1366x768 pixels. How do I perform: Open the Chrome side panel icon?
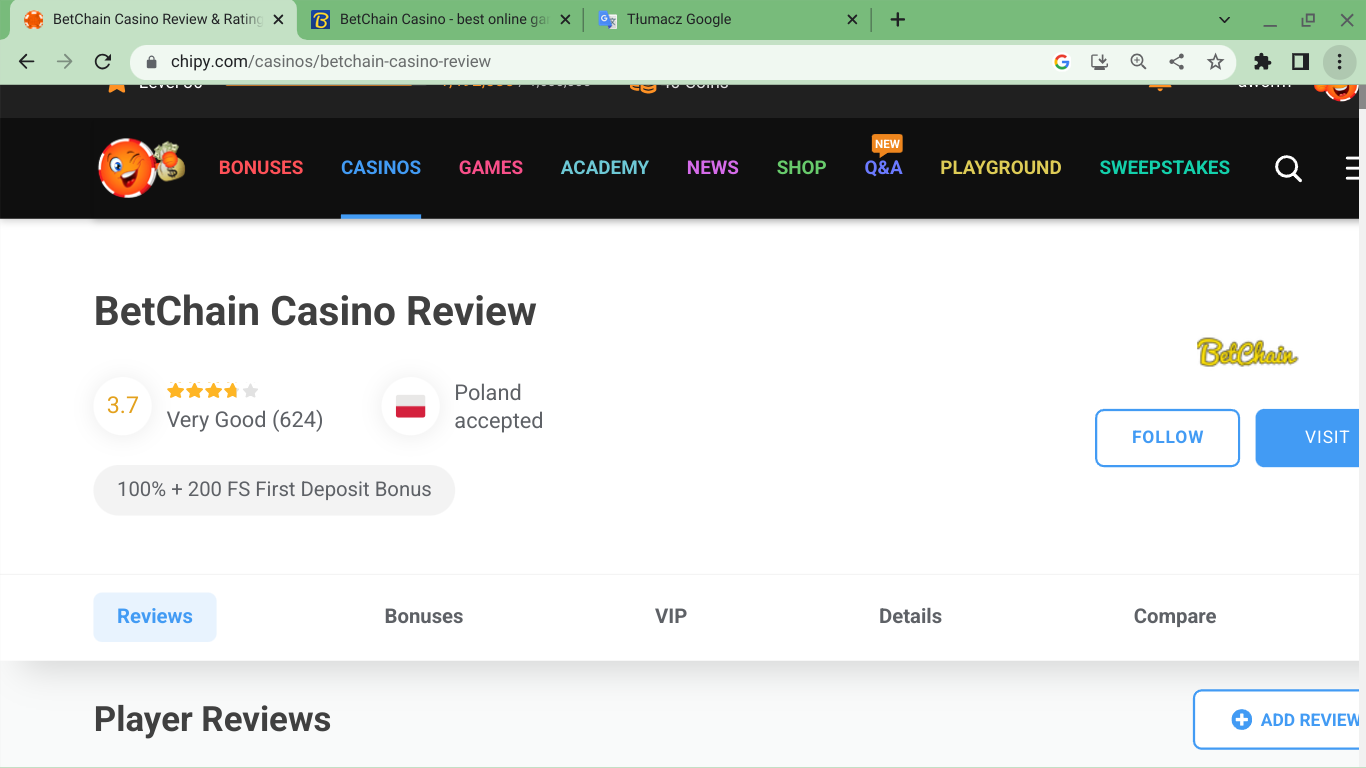click(x=1300, y=62)
